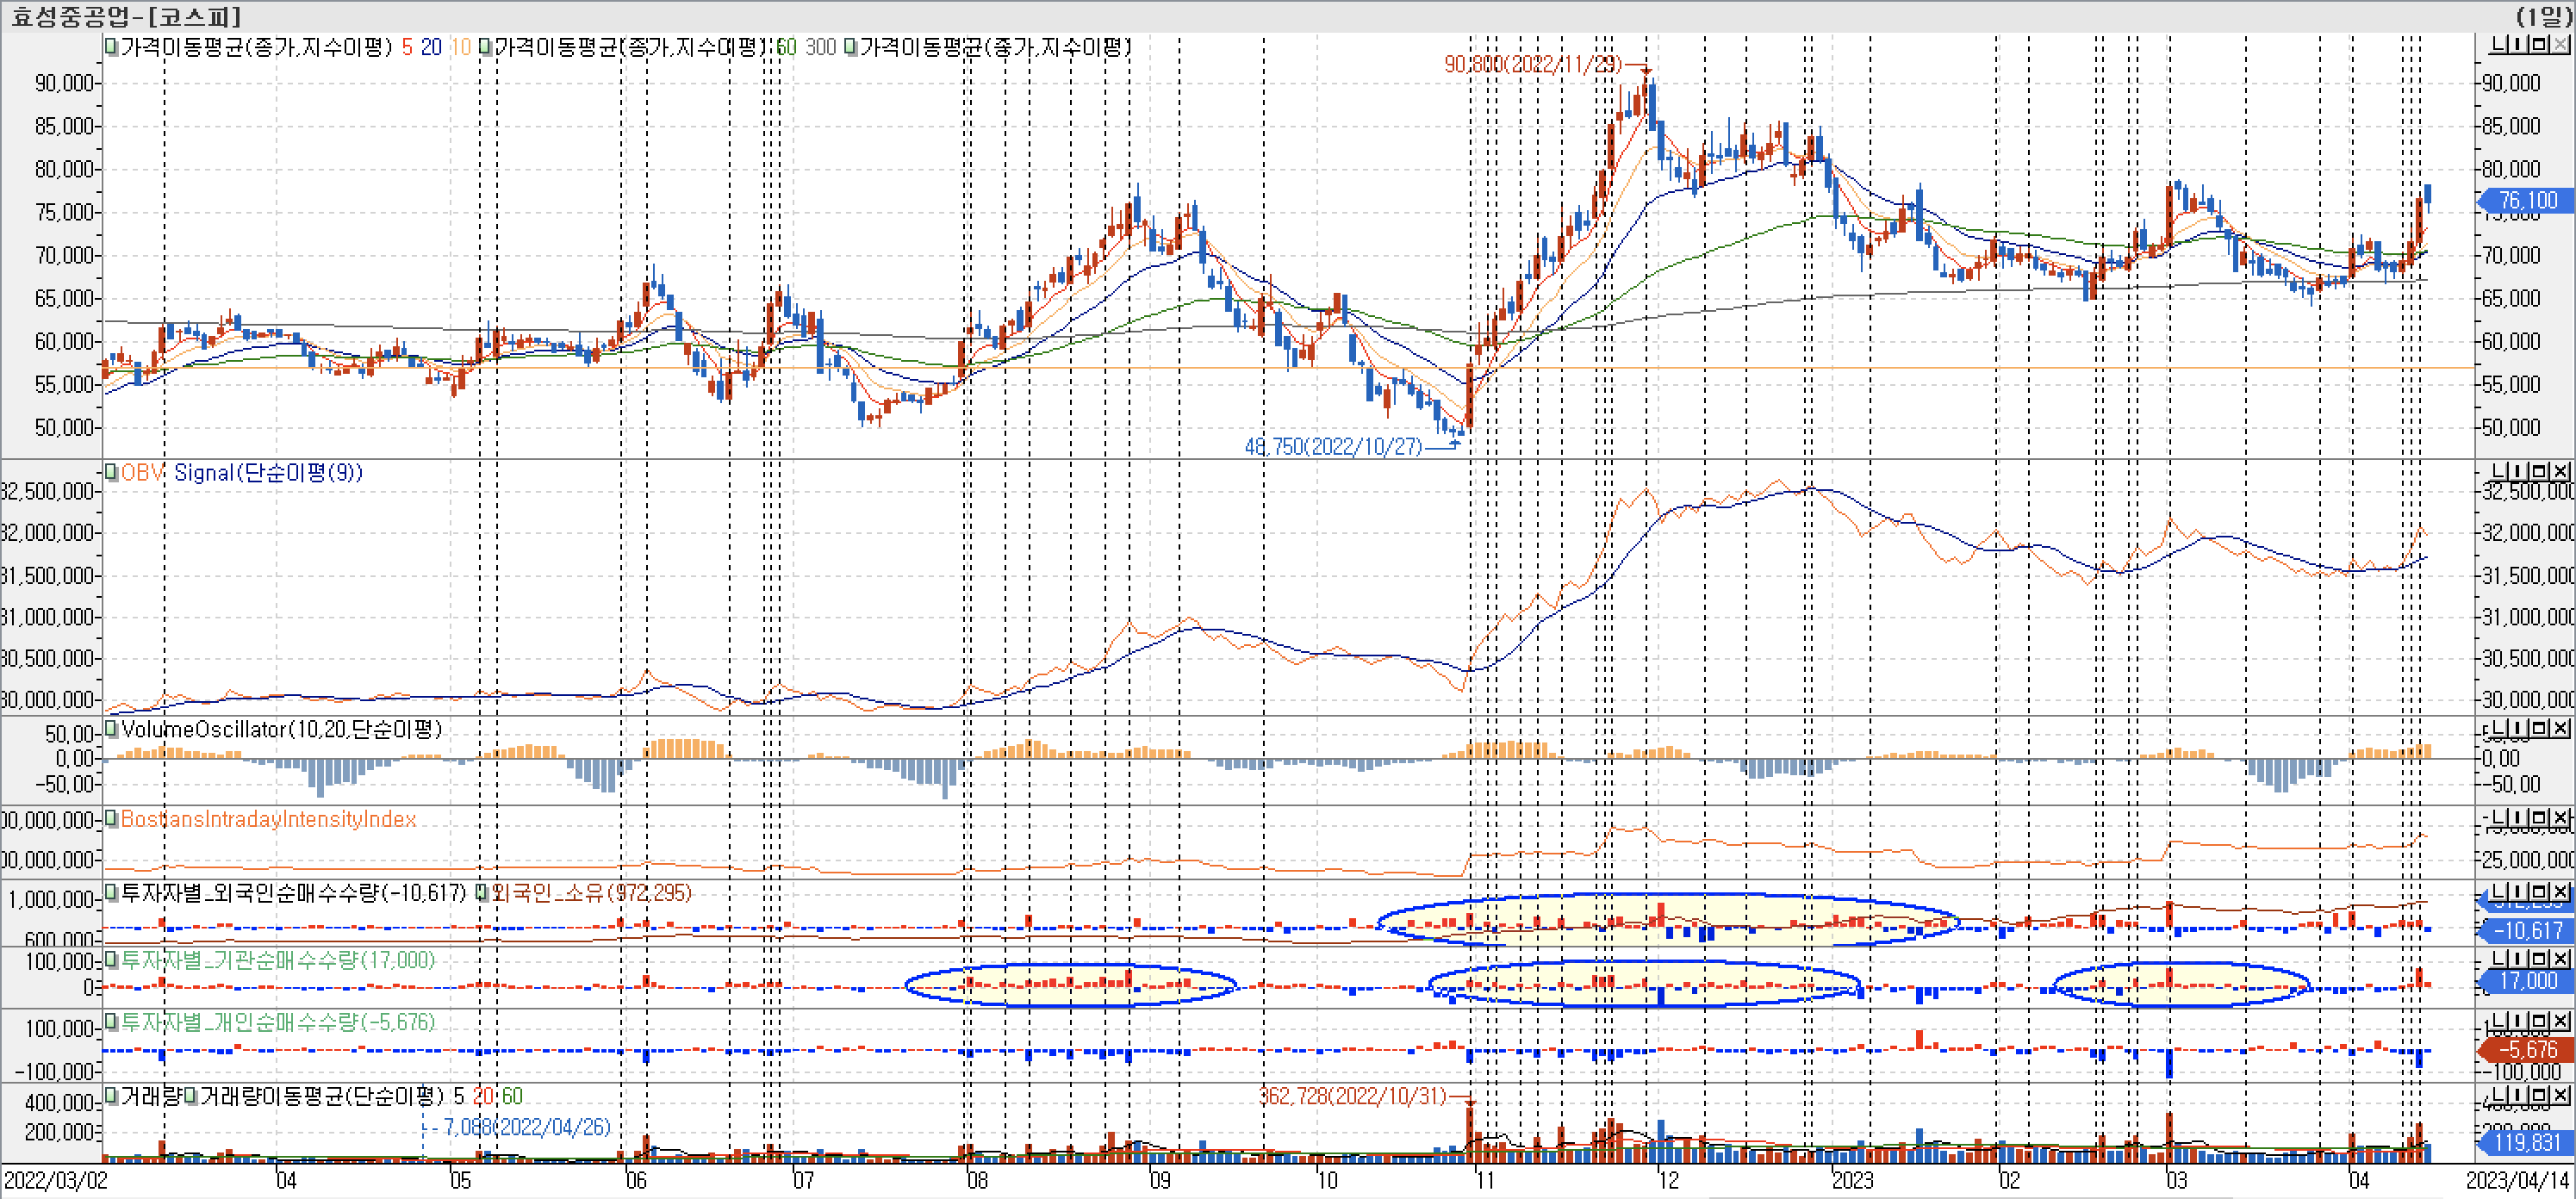This screenshot has width=2576, height=1199.
Task: Maximize the VolumeOscillator panel
Action: click(2540, 728)
